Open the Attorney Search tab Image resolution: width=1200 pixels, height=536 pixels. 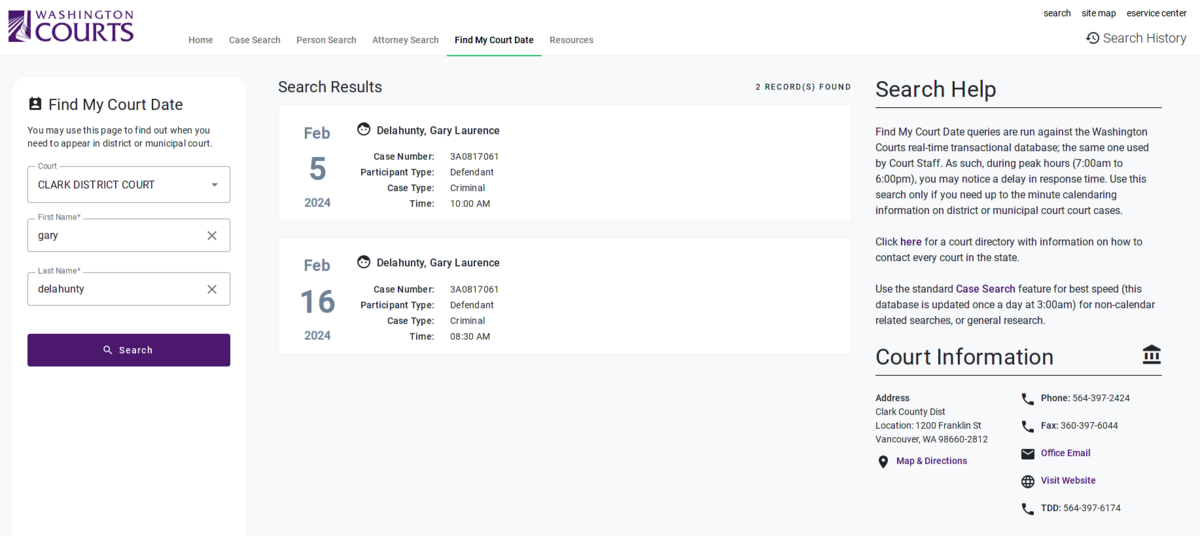405,40
